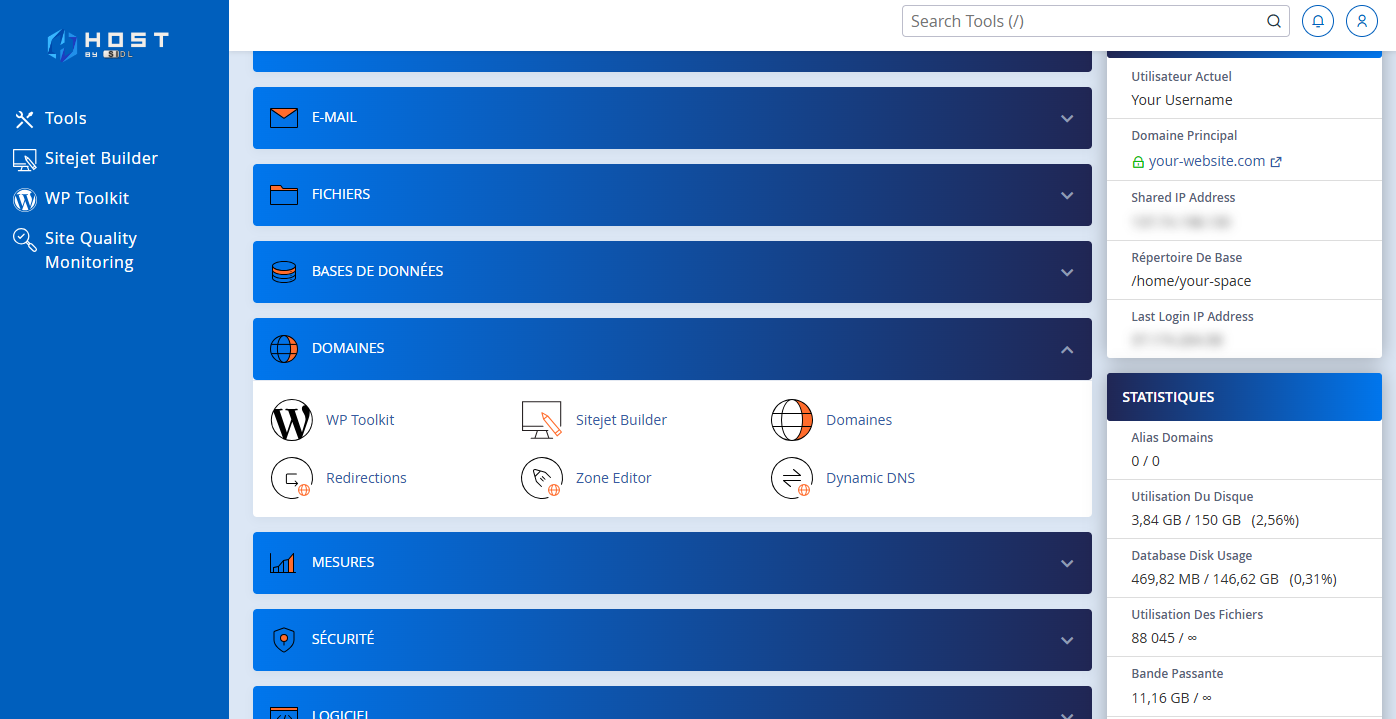1396x719 pixels.
Task: Click the MESURES chart icon
Action: coord(283,563)
